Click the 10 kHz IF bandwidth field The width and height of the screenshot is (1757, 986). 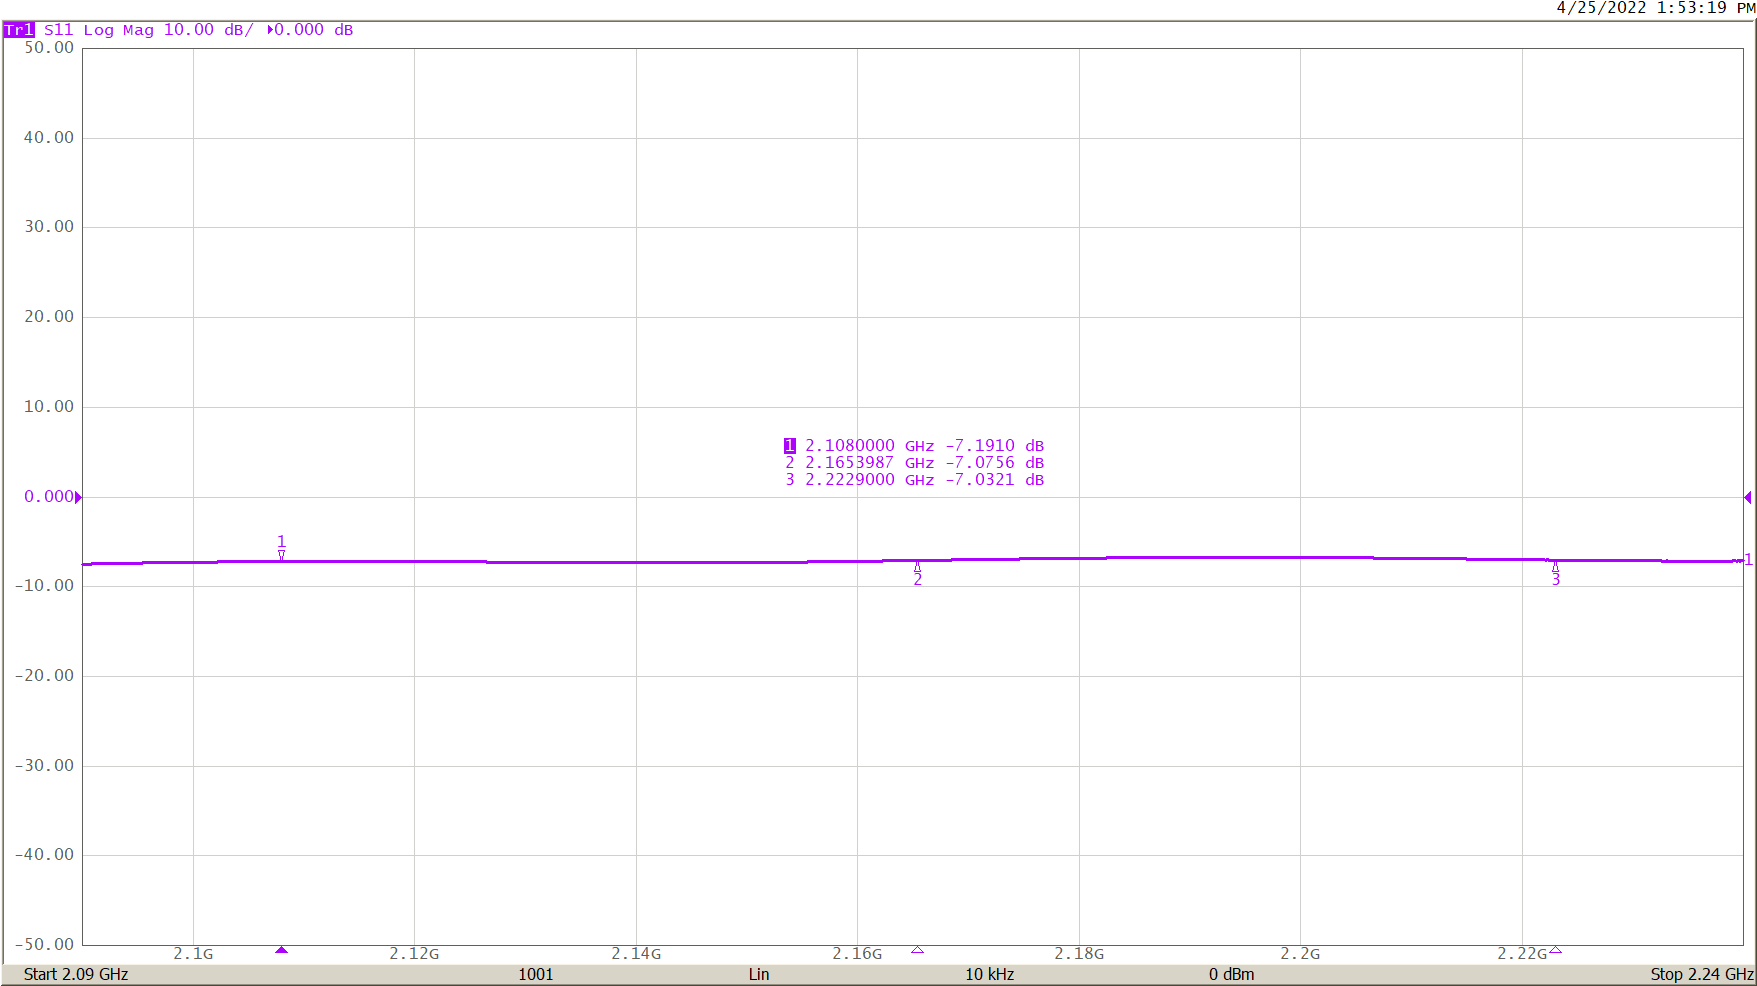coord(990,973)
